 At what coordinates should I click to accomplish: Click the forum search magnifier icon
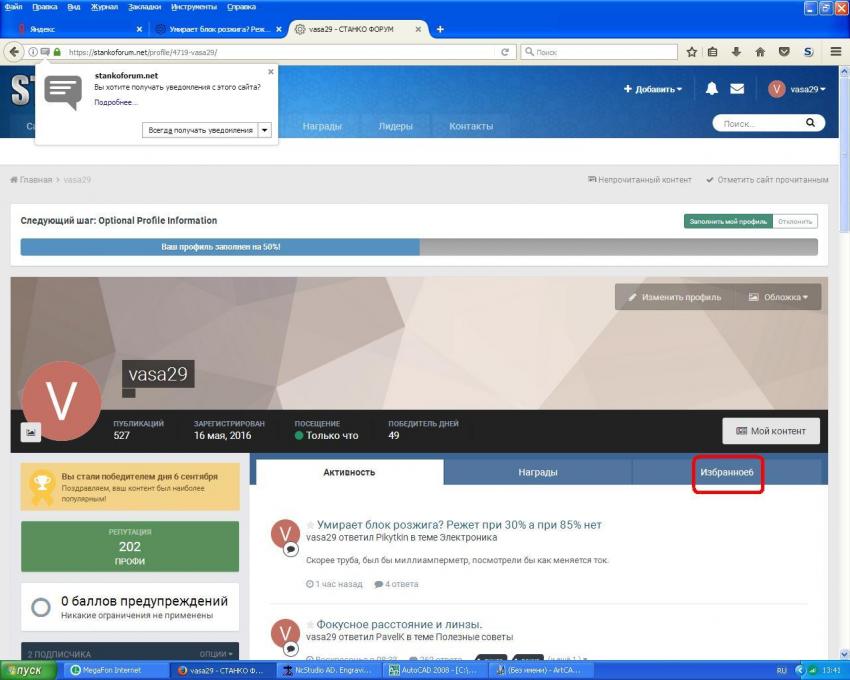(810, 123)
